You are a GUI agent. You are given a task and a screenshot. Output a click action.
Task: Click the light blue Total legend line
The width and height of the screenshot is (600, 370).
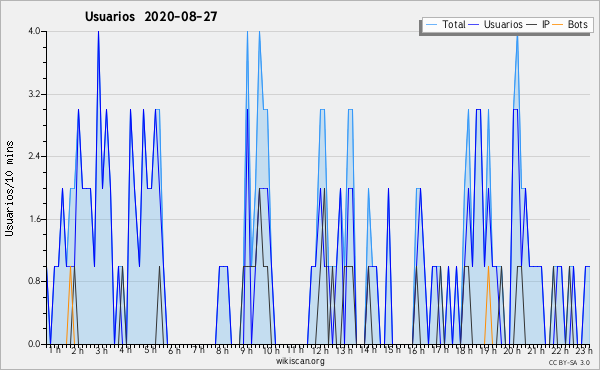[431, 25]
